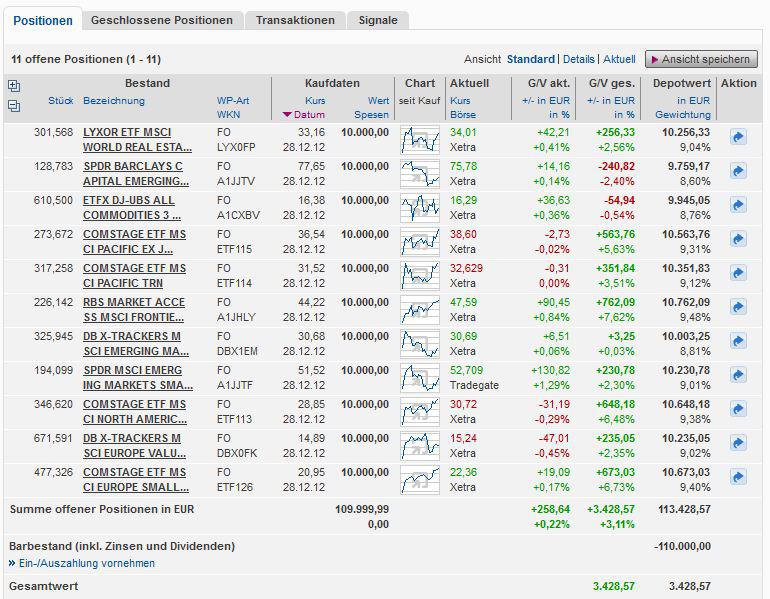Image resolution: width=770 pixels, height=599 pixels.
Task: Open action icon for LYXOR ETF MSCI row
Action: pos(738,137)
